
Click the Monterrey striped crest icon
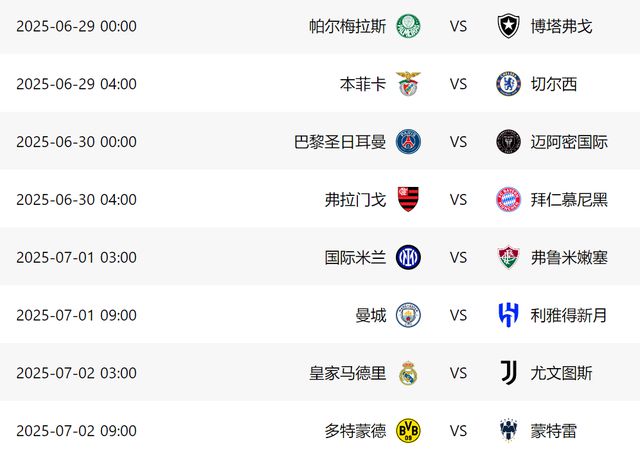pyautogui.click(x=508, y=430)
